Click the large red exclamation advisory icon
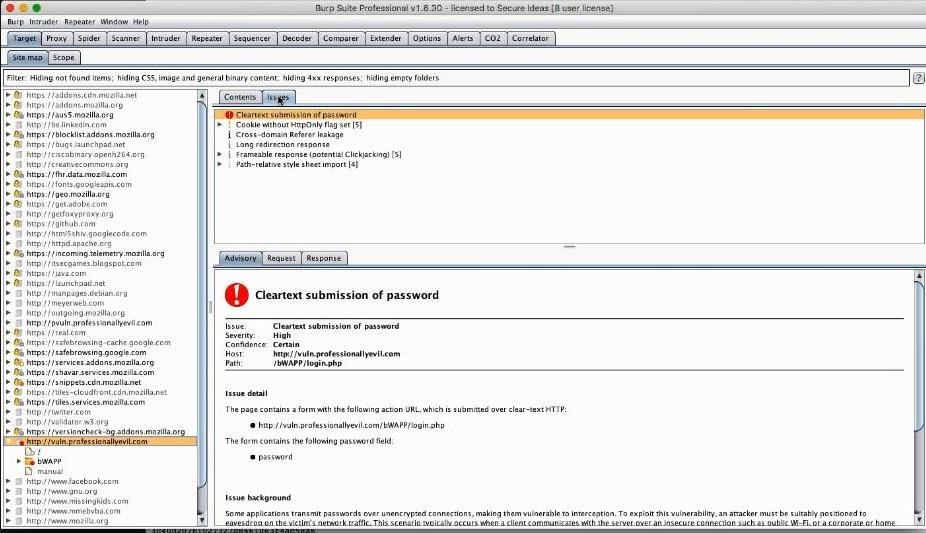926x533 pixels. [237, 295]
